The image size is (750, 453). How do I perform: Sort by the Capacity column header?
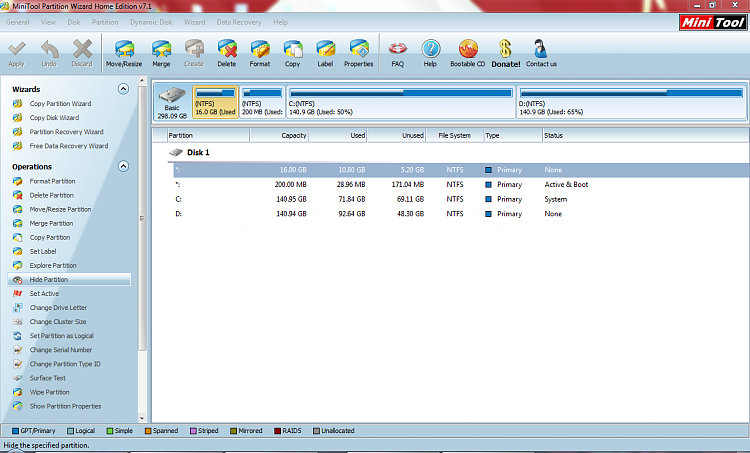(x=279, y=135)
